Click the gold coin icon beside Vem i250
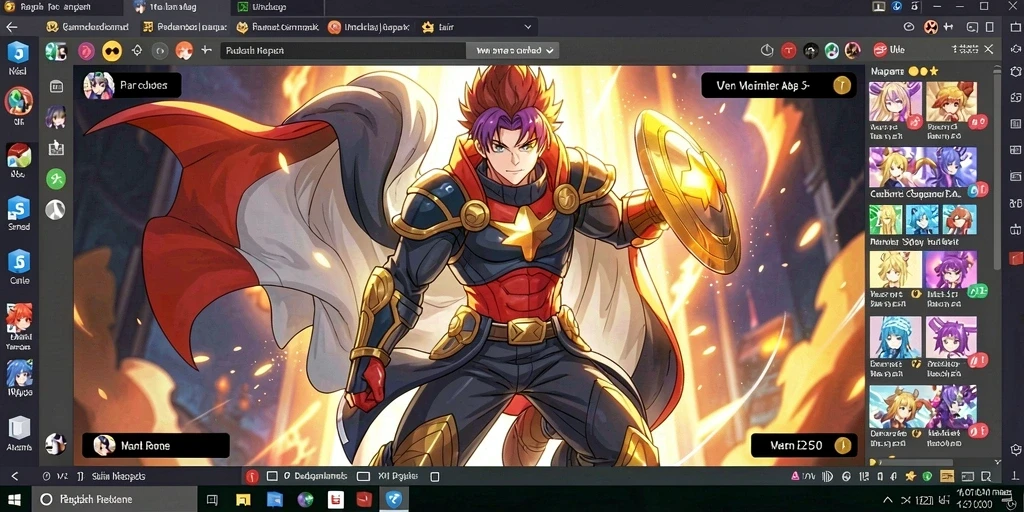The width and height of the screenshot is (1024, 512). (x=842, y=446)
